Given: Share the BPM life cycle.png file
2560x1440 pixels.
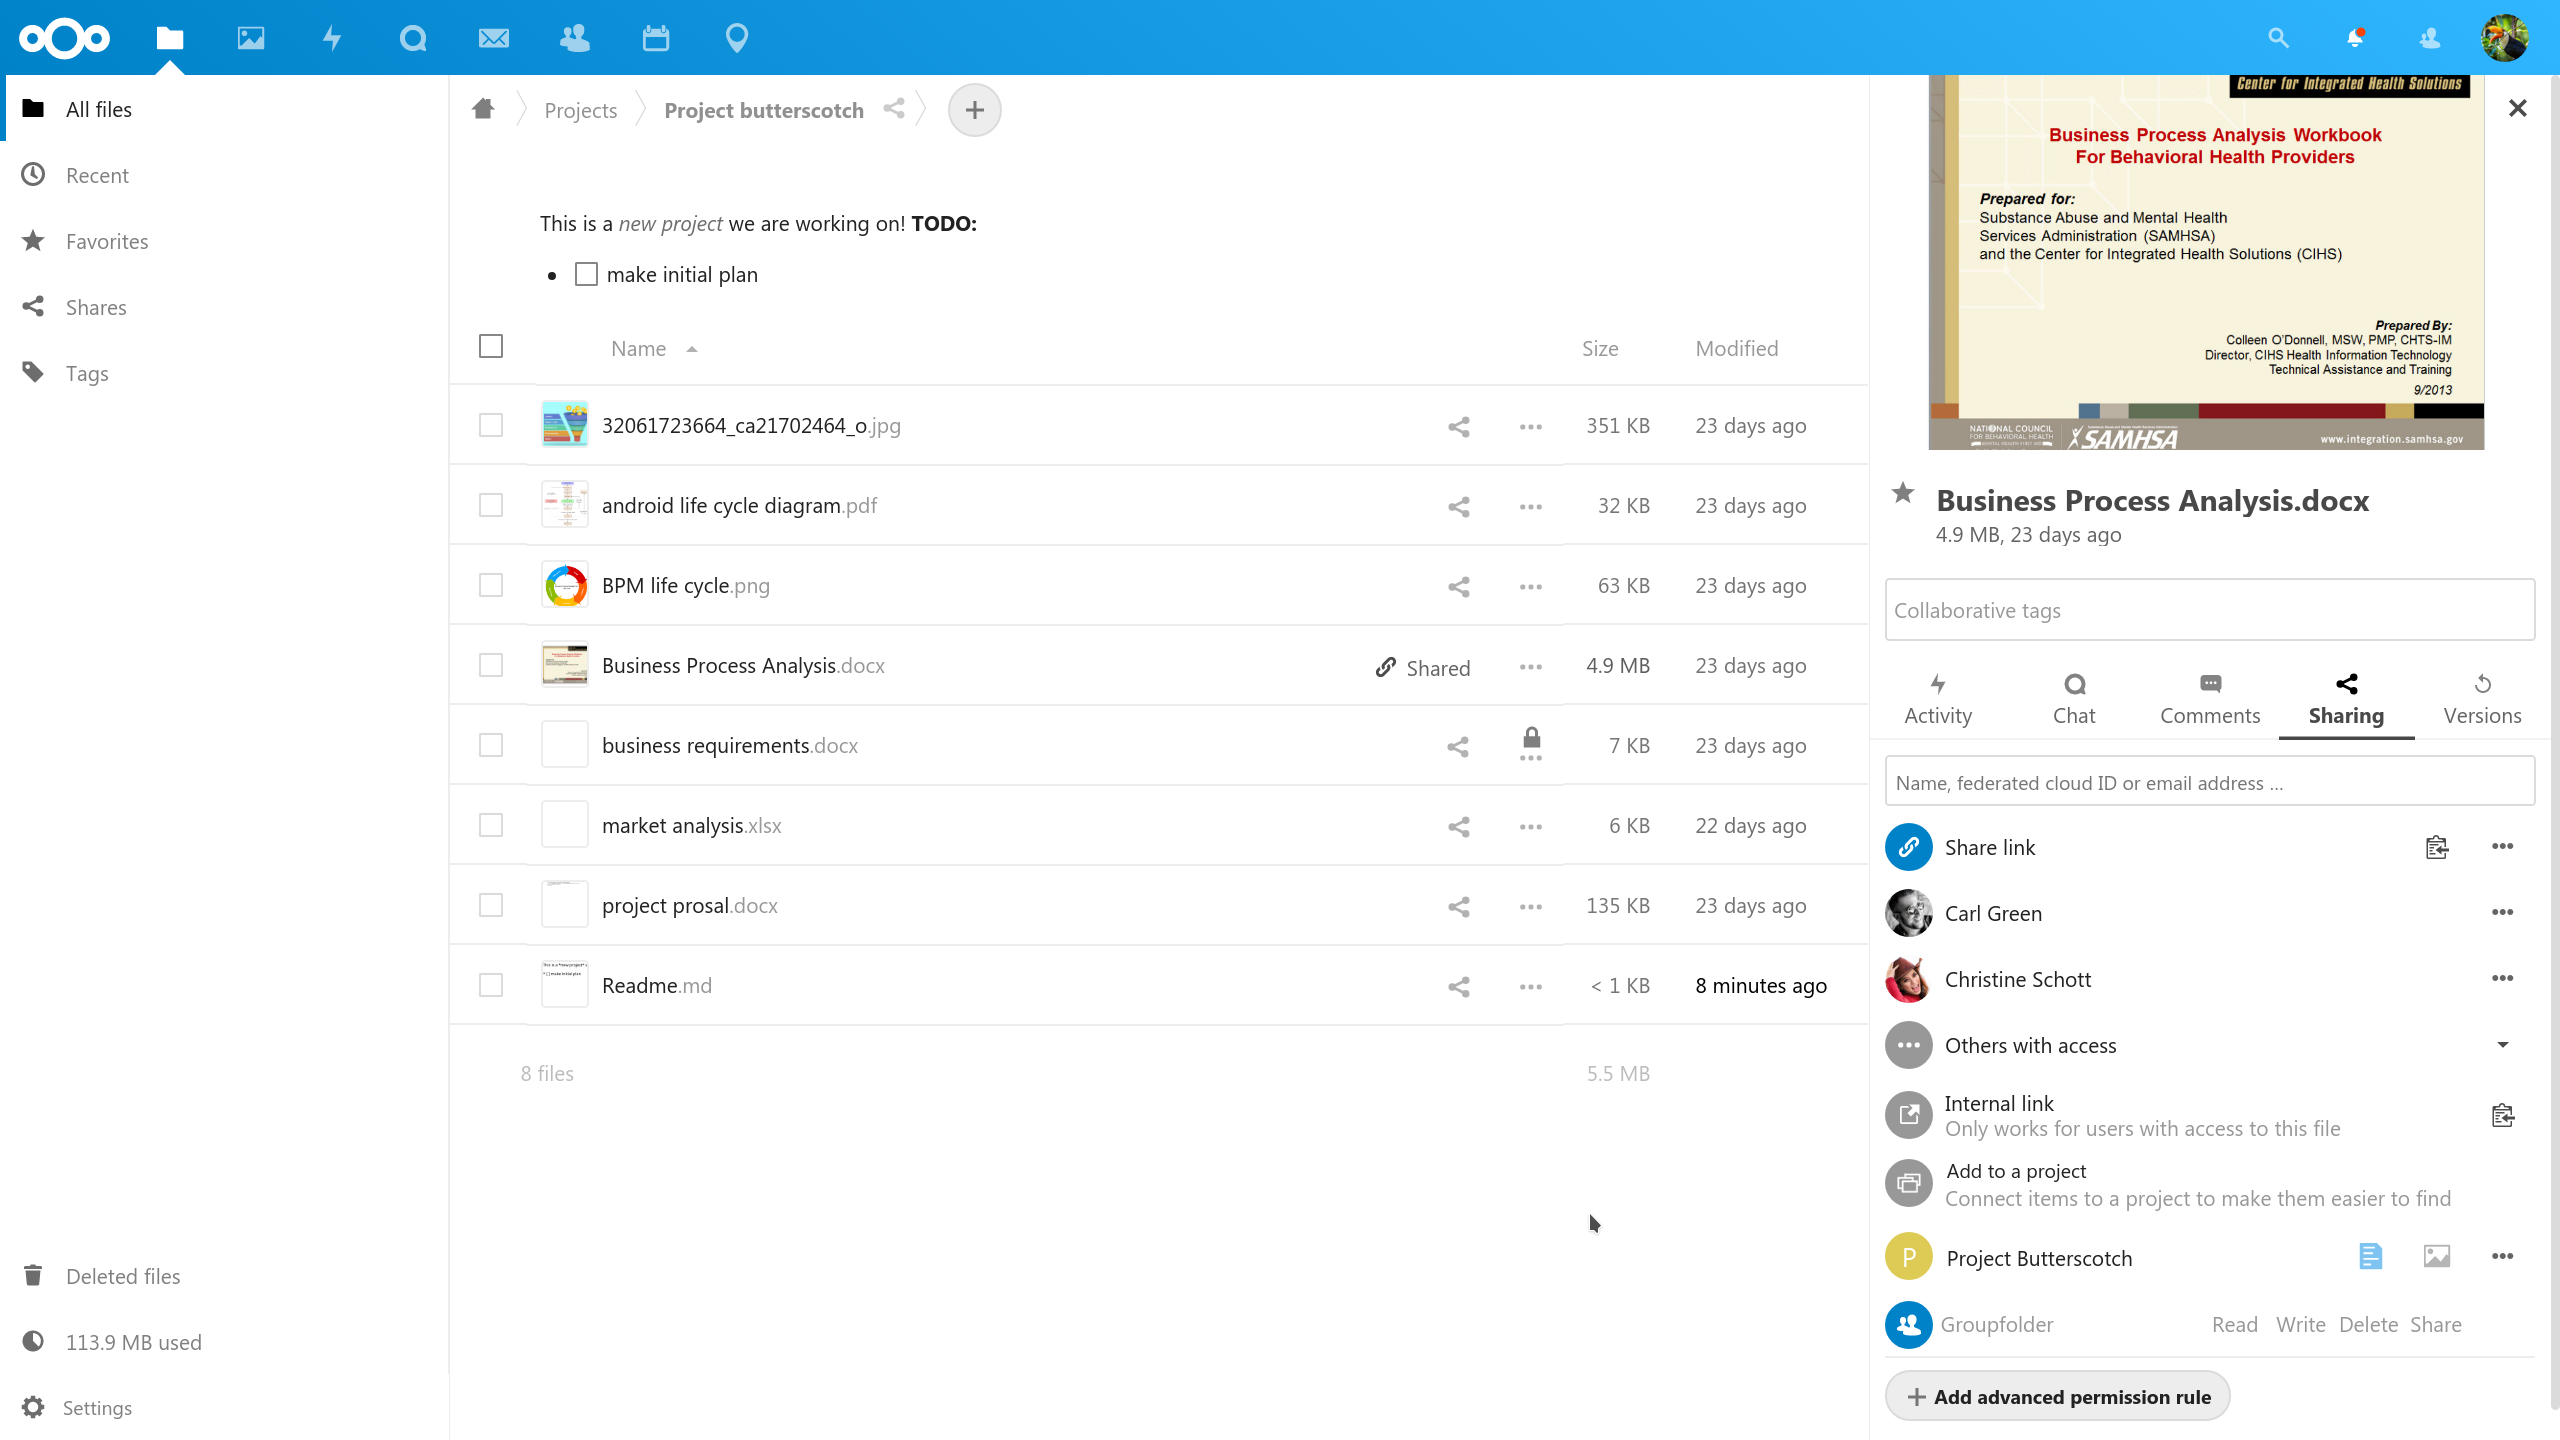Looking at the screenshot, I should 1459,586.
